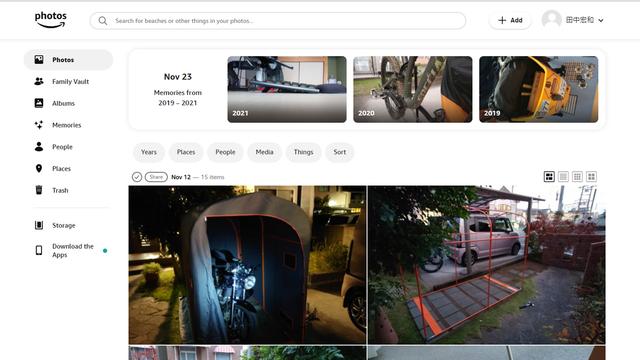The width and height of the screenshot is (640, 360).
Task: Open the Sort dropdown
Action: point(340,152)
